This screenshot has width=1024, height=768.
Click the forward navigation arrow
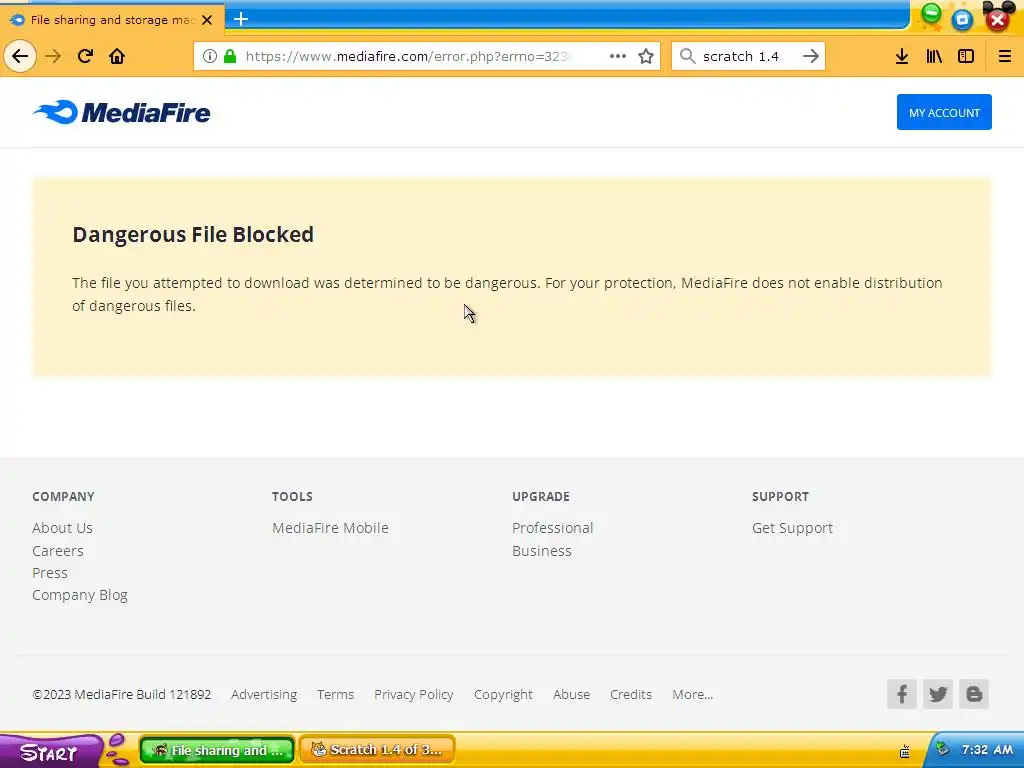[x=53, y=56]
